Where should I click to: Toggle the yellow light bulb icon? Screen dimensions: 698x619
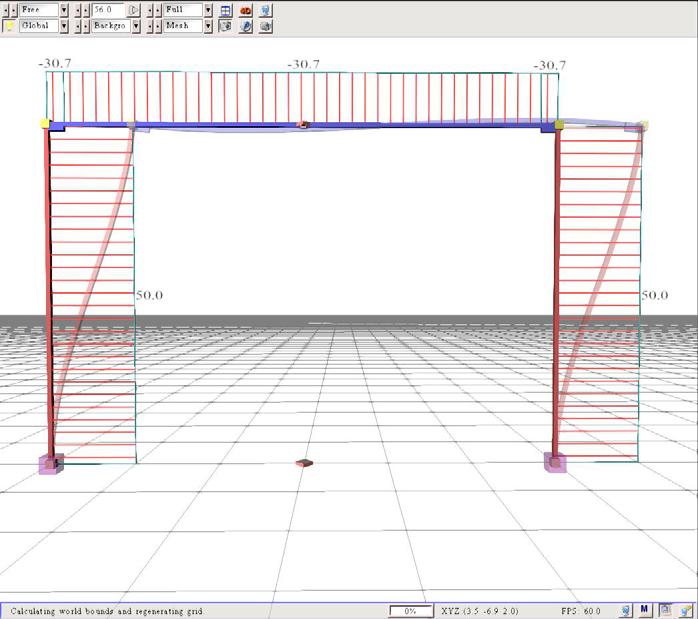click(x=9, y=26)
